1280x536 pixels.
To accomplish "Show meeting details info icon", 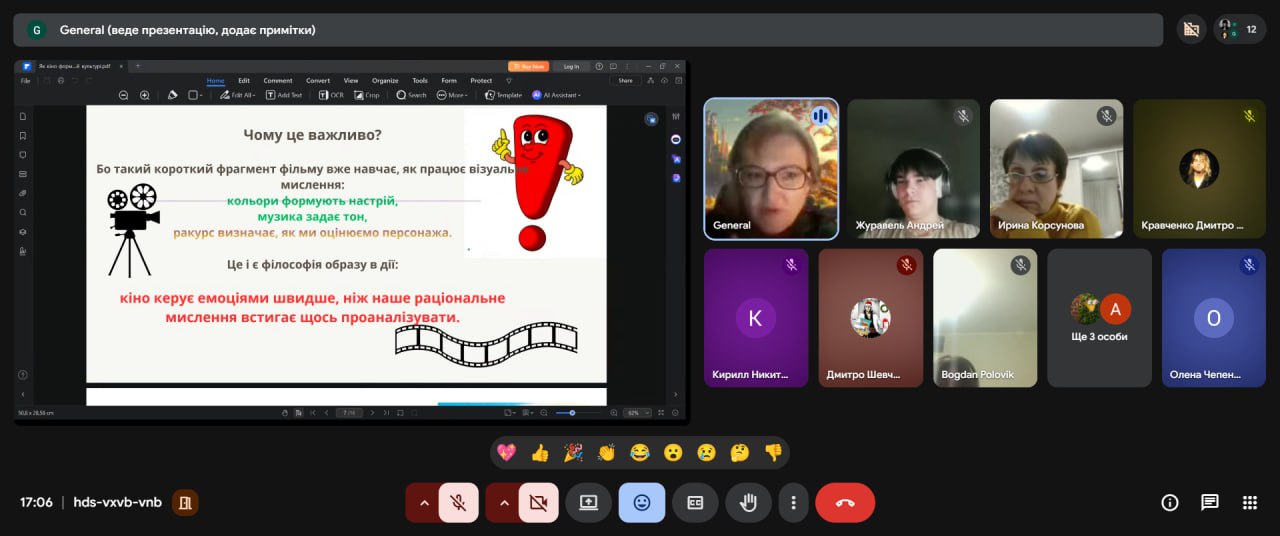I will [x=1169, y=502].
